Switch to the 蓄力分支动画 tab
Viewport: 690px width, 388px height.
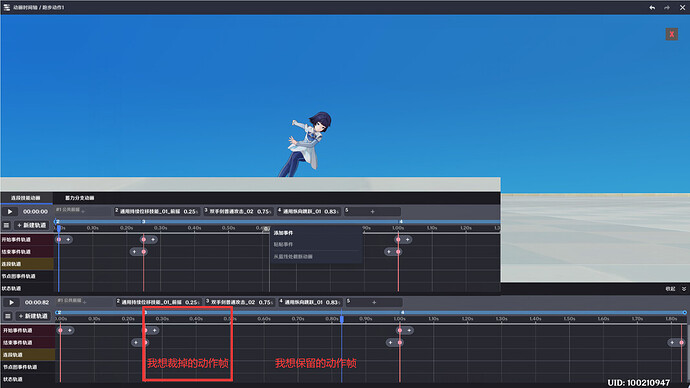click(x=80, y=198)
